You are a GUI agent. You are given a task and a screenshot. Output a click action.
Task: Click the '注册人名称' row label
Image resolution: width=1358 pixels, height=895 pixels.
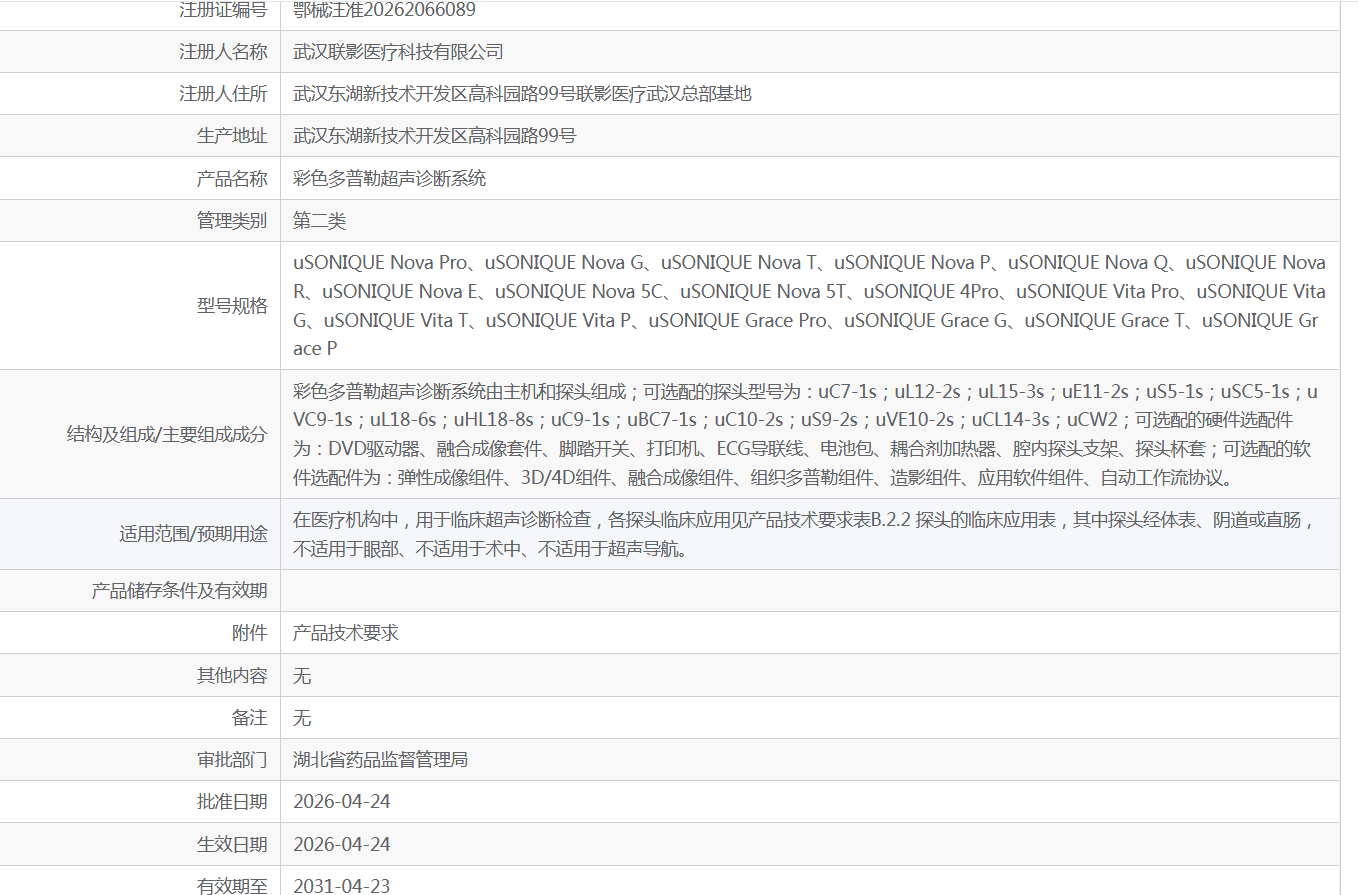223,52
